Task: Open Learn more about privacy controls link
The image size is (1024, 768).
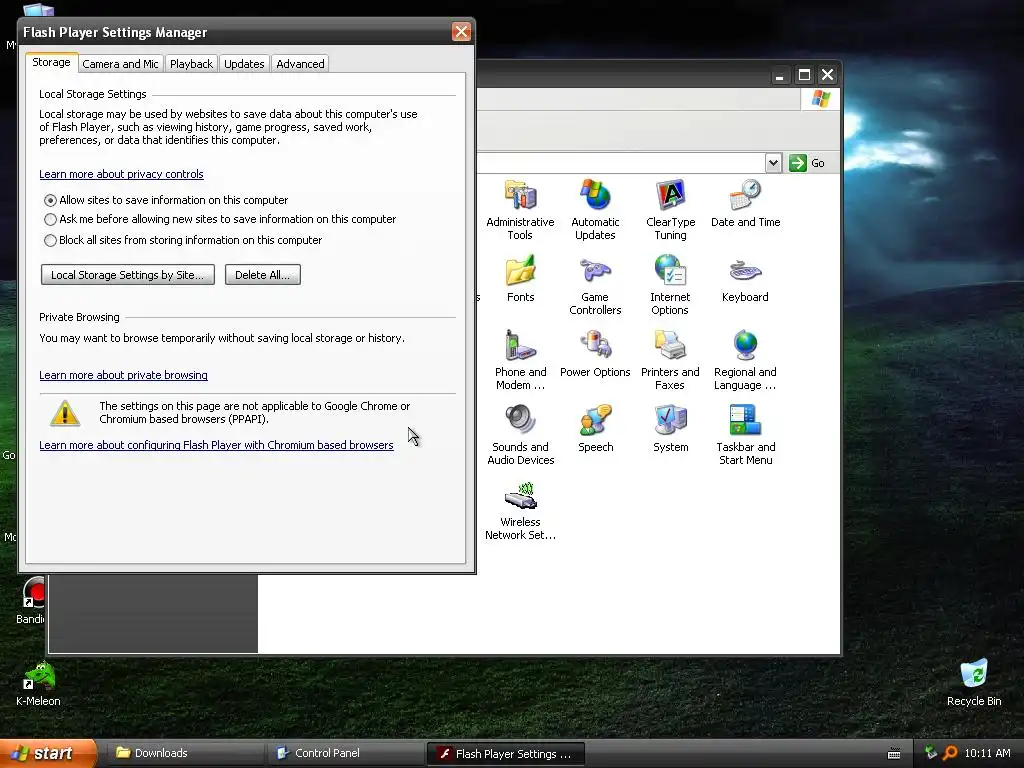Action: pyautogui.click(x=121, y=174)
